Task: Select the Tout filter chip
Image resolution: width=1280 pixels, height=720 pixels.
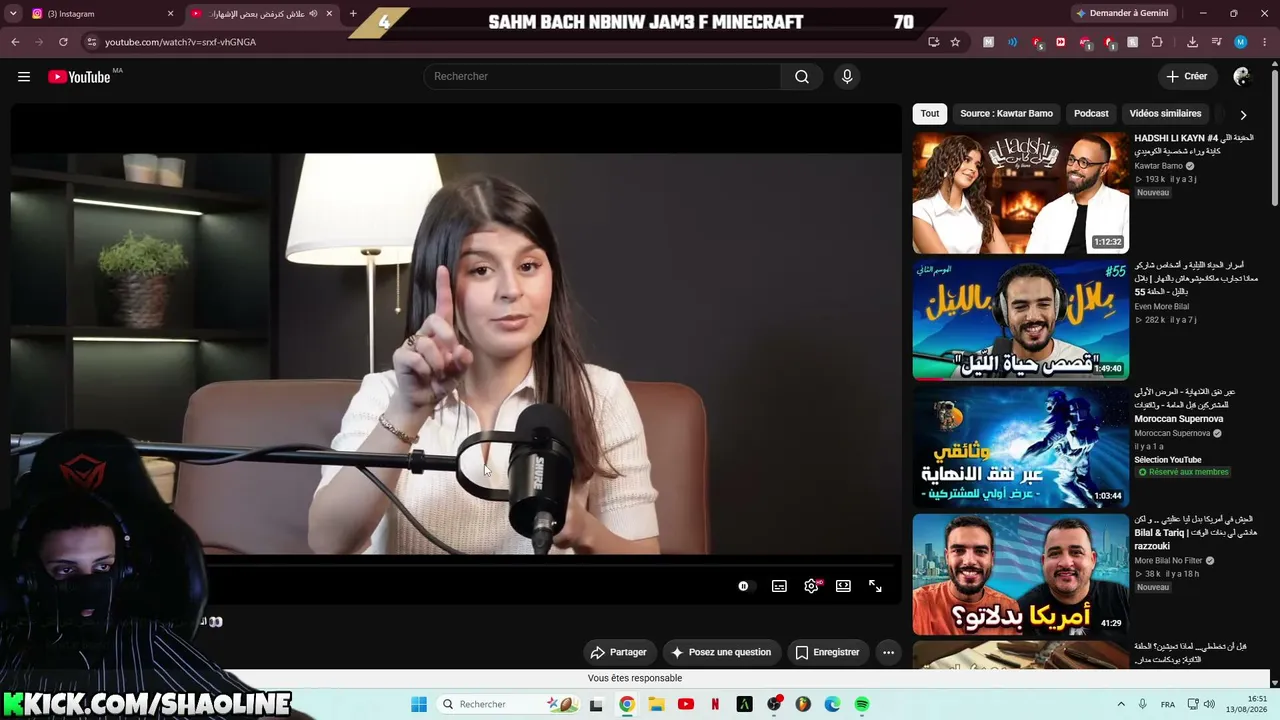Action: point(930,114)
